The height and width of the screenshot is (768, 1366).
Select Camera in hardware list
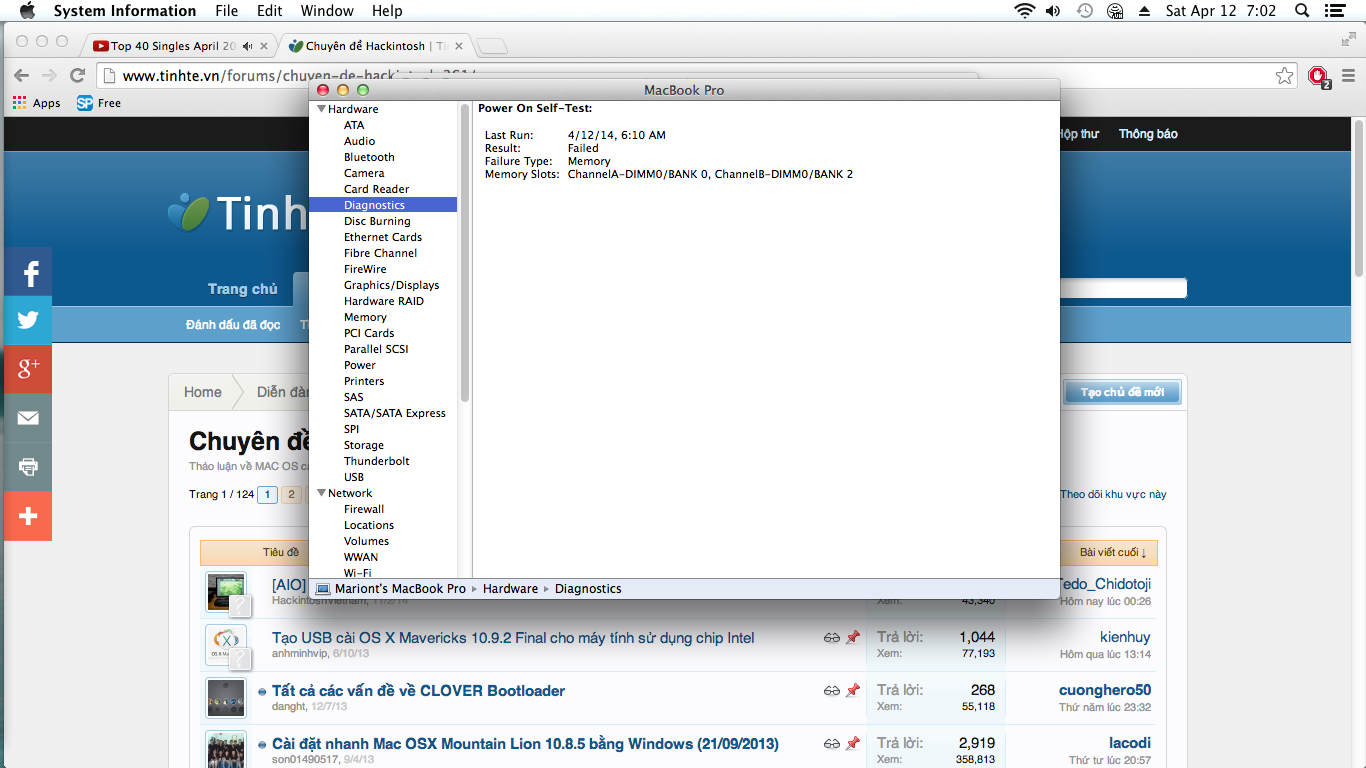tap(364, 173)
